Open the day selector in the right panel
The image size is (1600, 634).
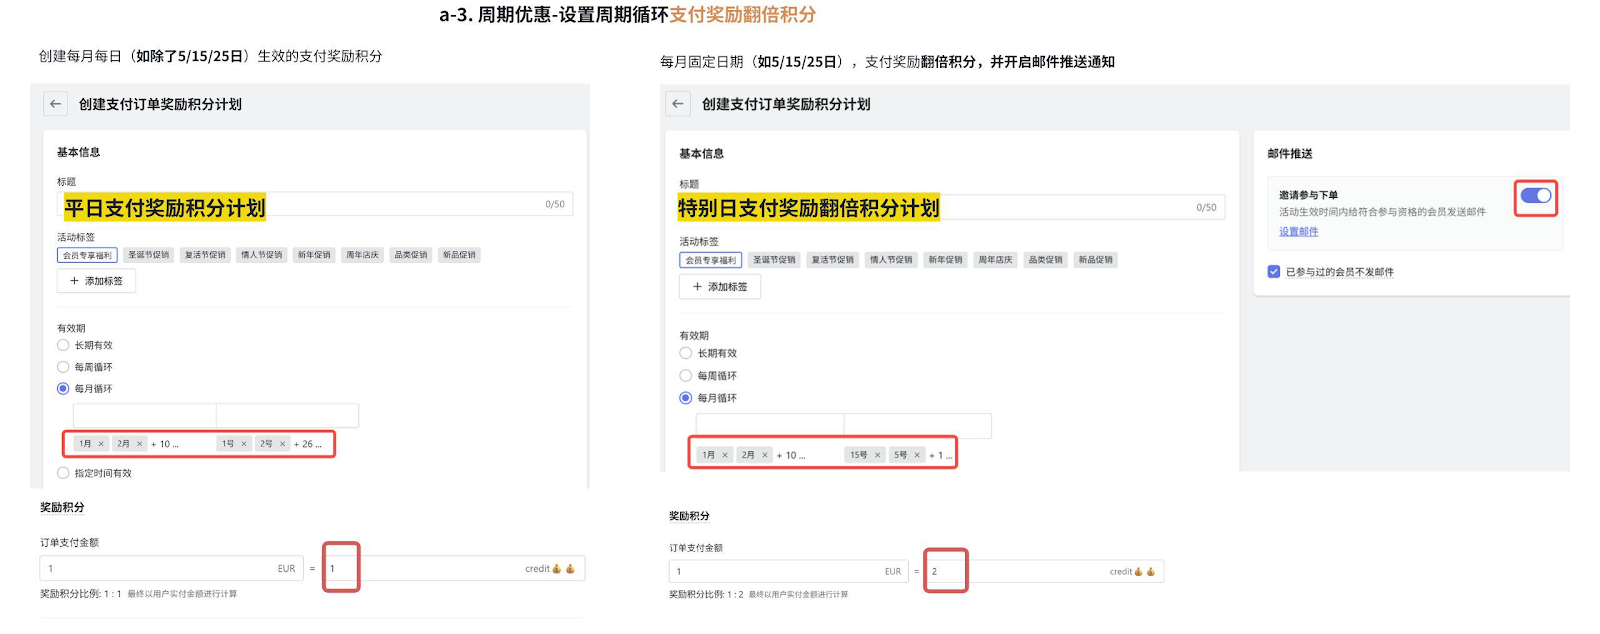pyautogui.click(x=917, y=426)
